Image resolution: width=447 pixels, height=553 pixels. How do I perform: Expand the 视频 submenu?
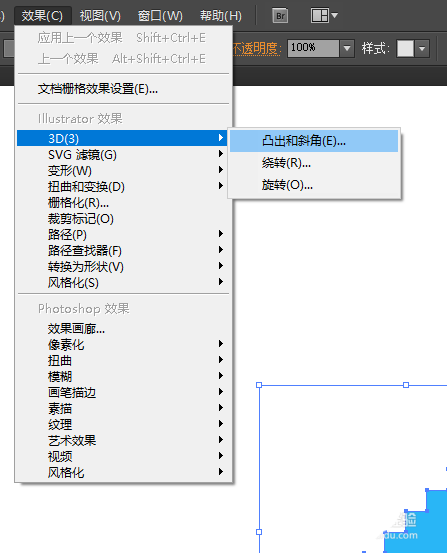click(x=123, y=456)
